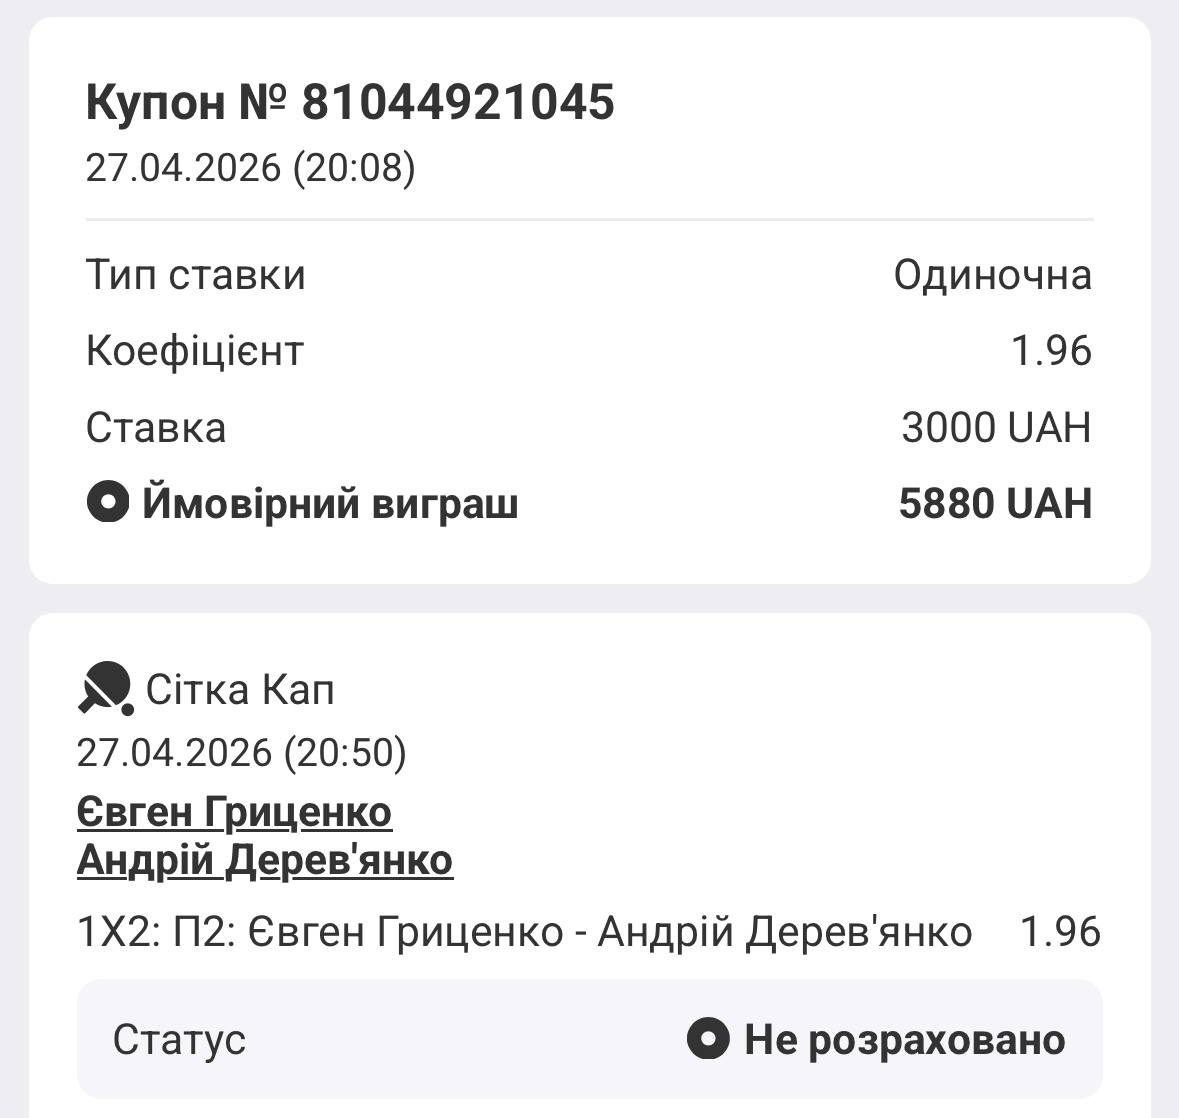Open the Євген Гриценко player link
Viewport: 1179px width, 1118px height.
[x=234, y=812]
